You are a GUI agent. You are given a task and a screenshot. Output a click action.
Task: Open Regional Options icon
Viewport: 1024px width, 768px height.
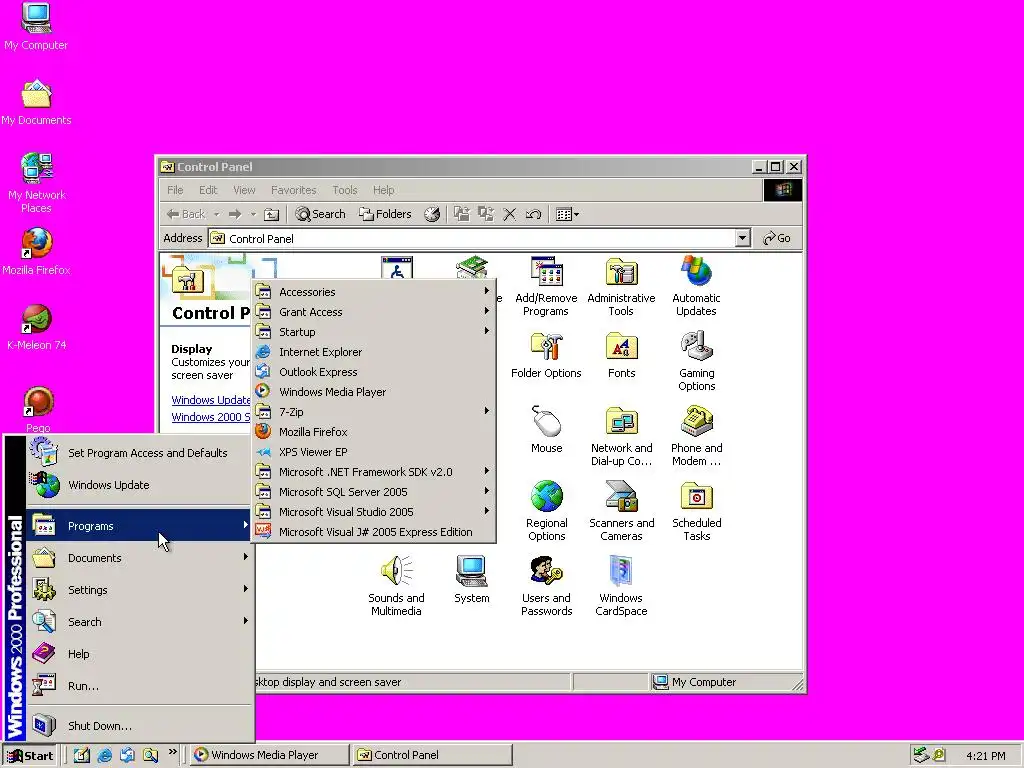click(x=546, y=511)
